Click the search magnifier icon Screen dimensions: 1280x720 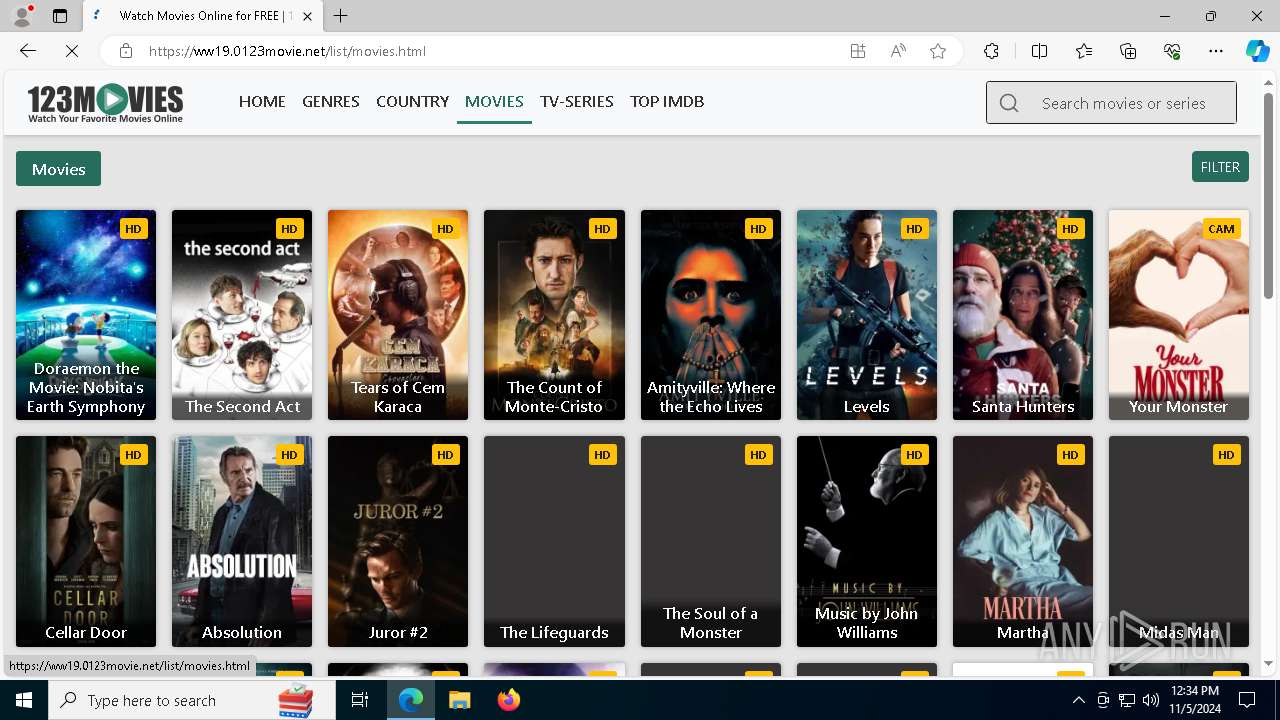pos(1009,103)
